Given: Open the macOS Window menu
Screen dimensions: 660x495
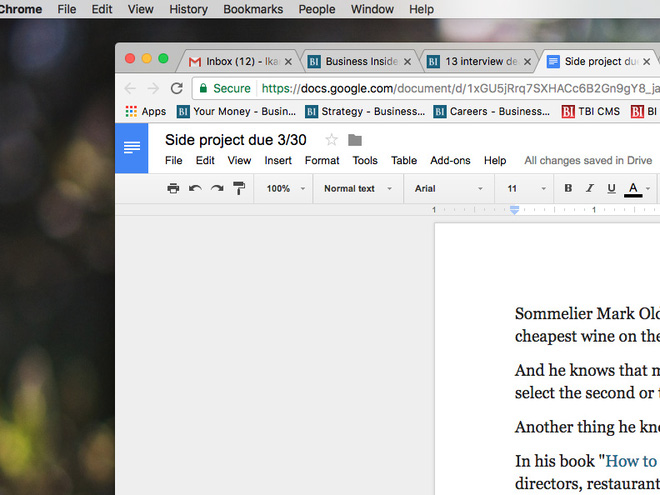Looking at the screenshot, I should [x=372, y=9].
